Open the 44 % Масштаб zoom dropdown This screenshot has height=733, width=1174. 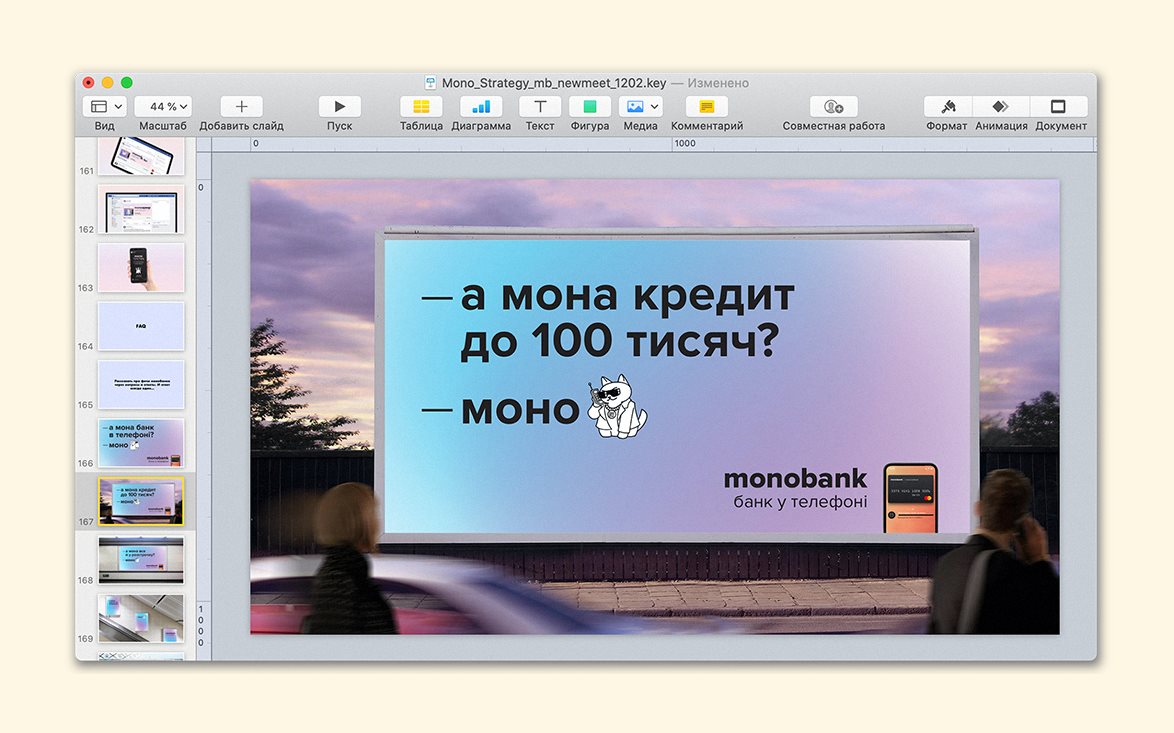pos(162,106)
